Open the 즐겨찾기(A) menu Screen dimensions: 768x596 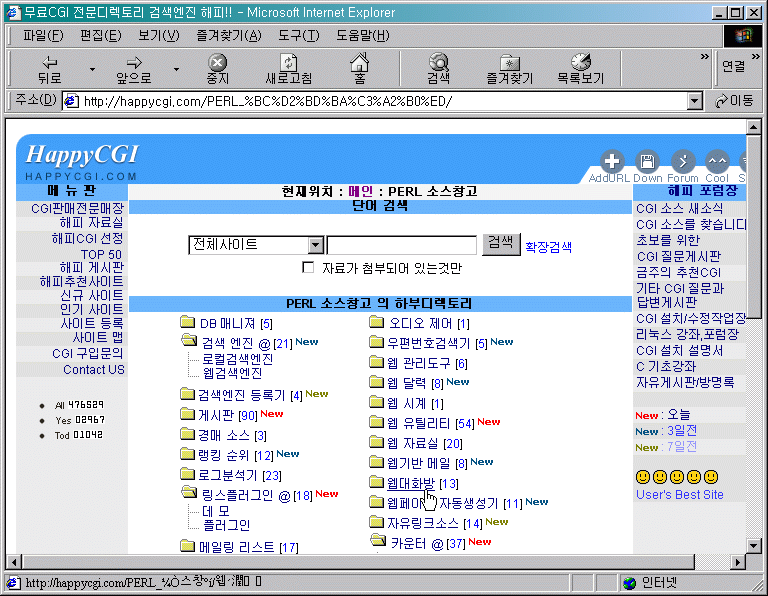pyautogui.click(x=229, y=36)
